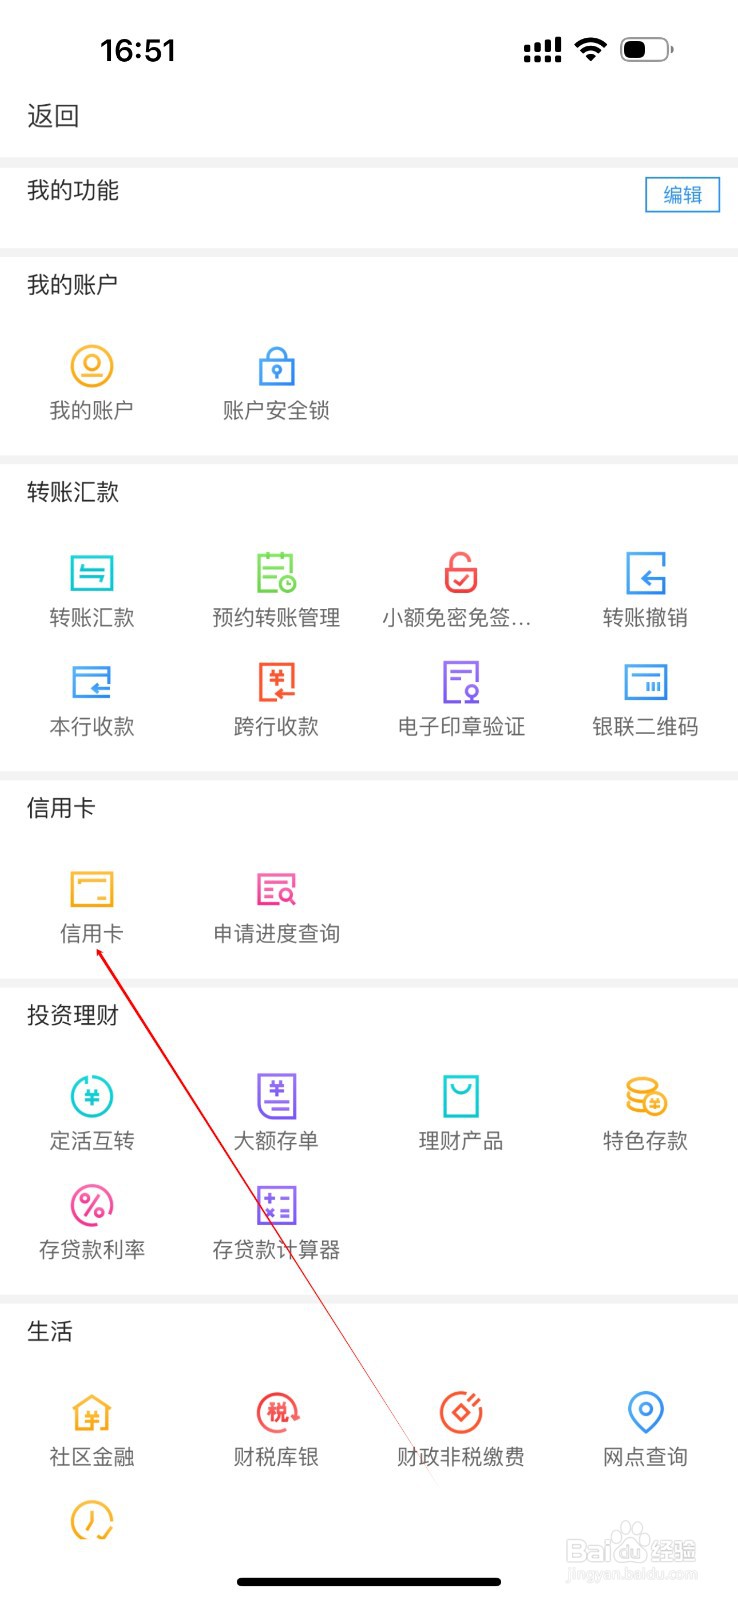Open 我的账户 icon

click(92, 366)
